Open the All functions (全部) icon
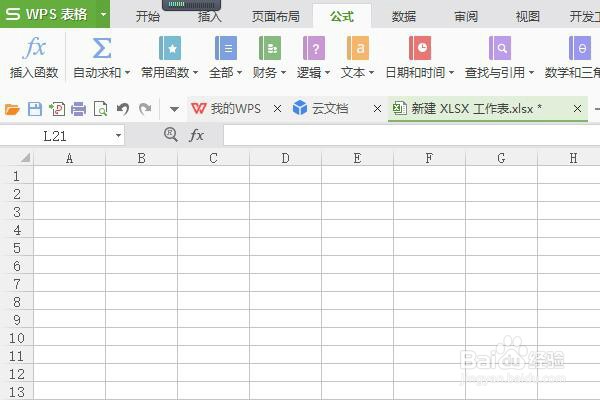This screenshot has height=400, width=600. (x=226, y=48)
